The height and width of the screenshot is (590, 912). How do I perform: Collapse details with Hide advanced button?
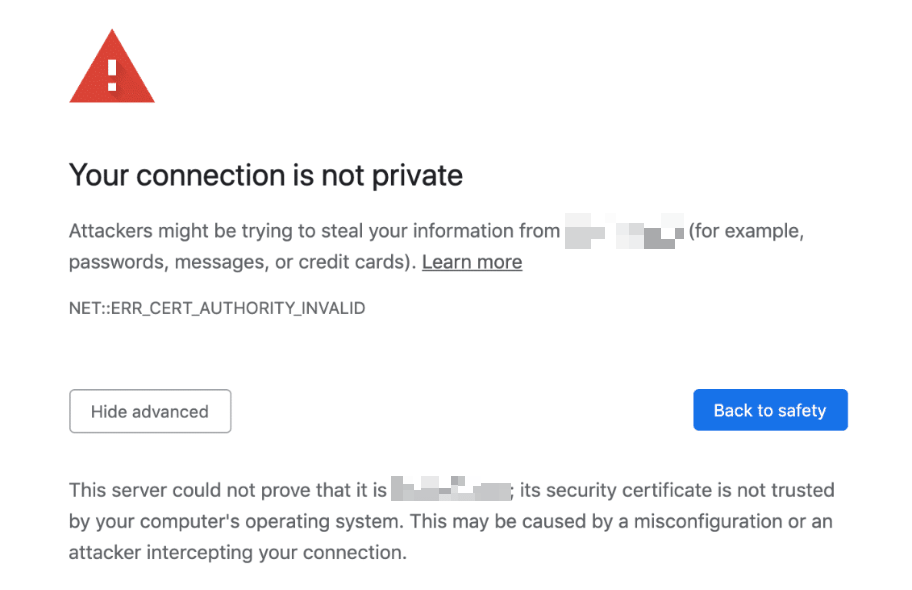150,411
